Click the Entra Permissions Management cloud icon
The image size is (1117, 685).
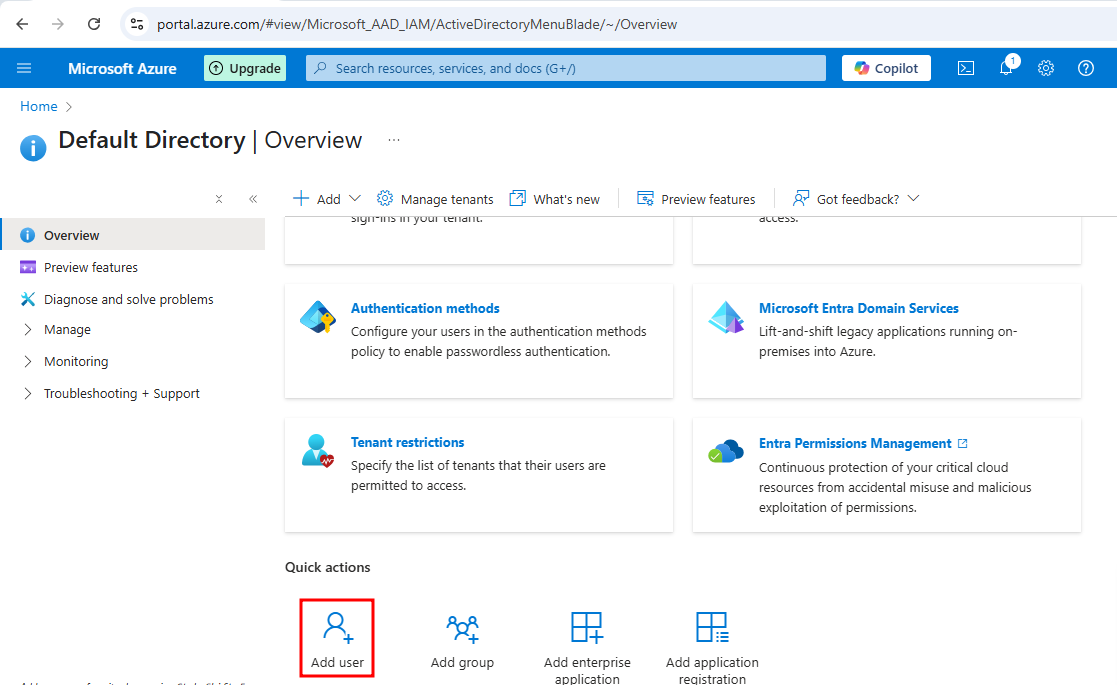[x=726, y=451]
